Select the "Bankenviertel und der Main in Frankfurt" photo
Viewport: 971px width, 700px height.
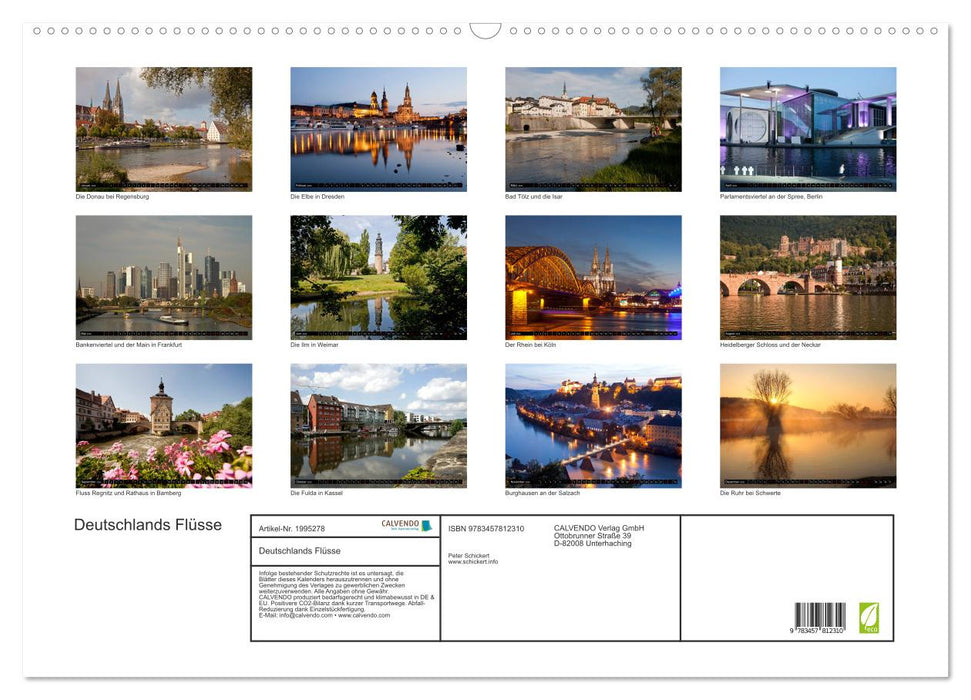point(164,277)
